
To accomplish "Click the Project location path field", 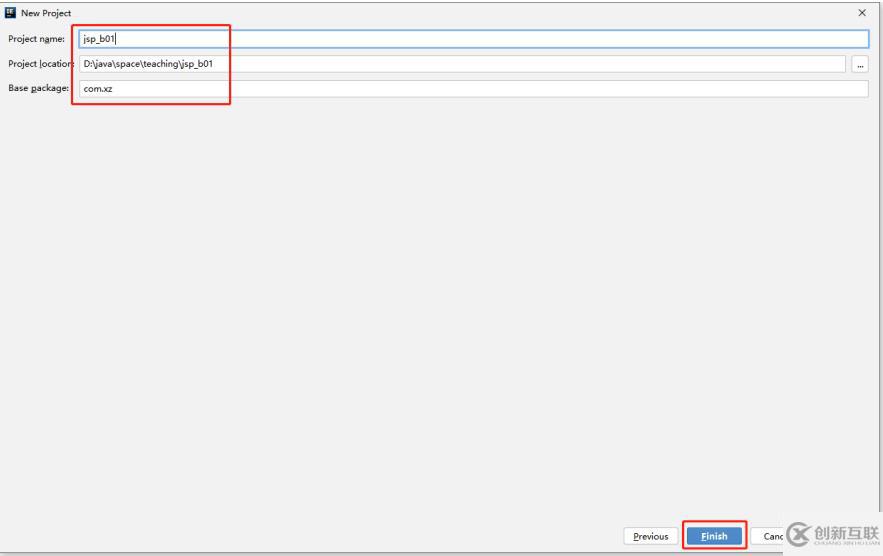I will 462,64.
